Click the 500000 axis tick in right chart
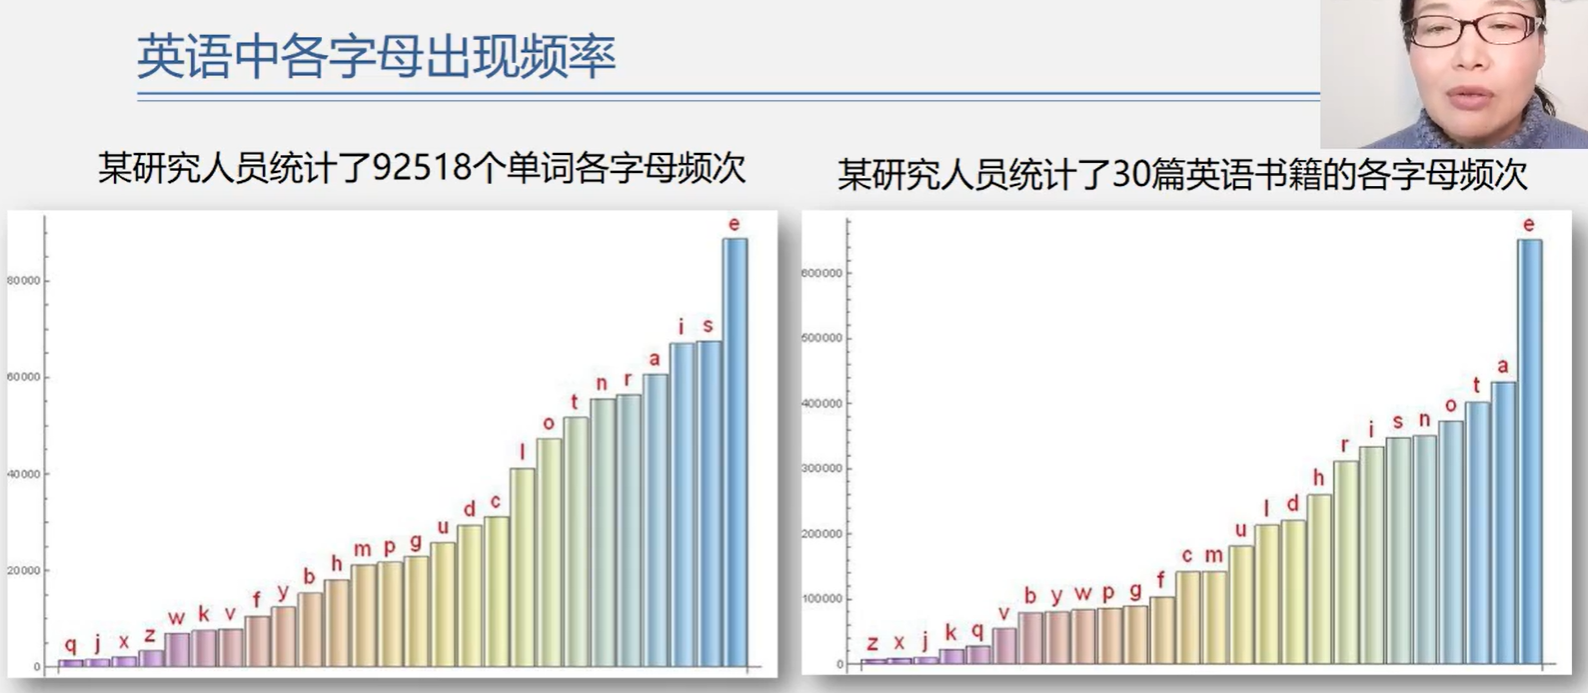Screen dimensions: 1588x693 tap(822, 338)
